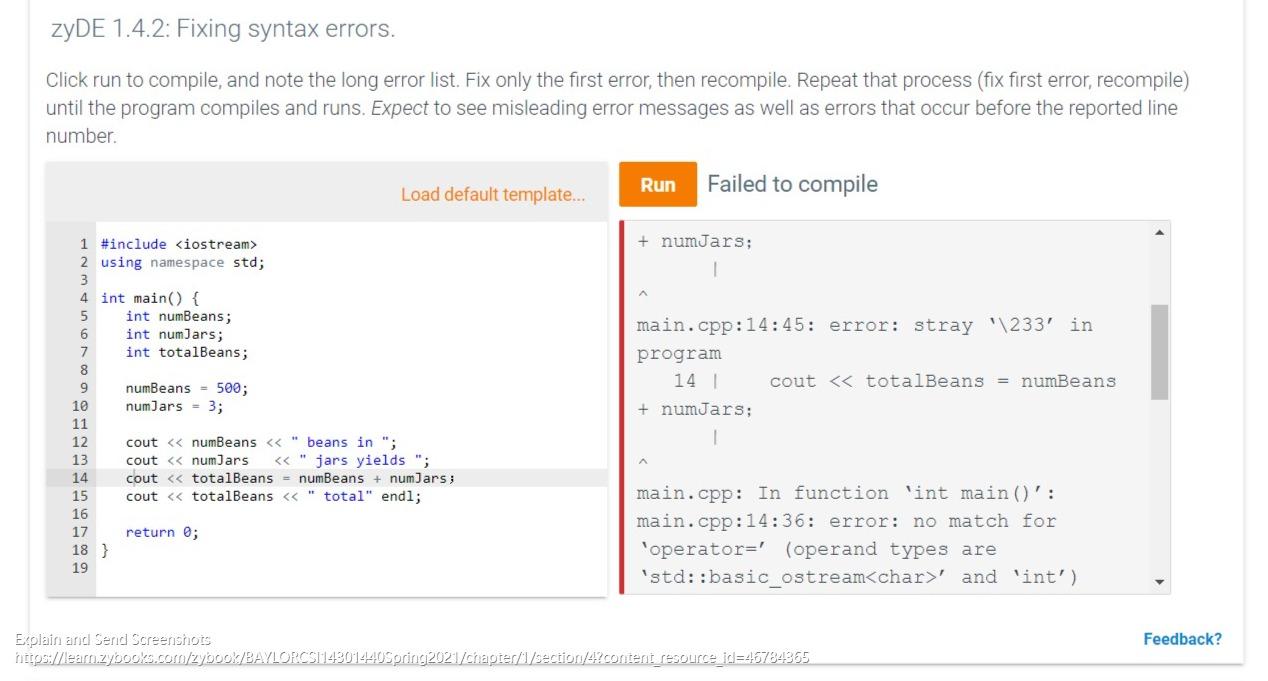Click the Run button to compile
This screenshot has height=681, width=1268.
657,184
